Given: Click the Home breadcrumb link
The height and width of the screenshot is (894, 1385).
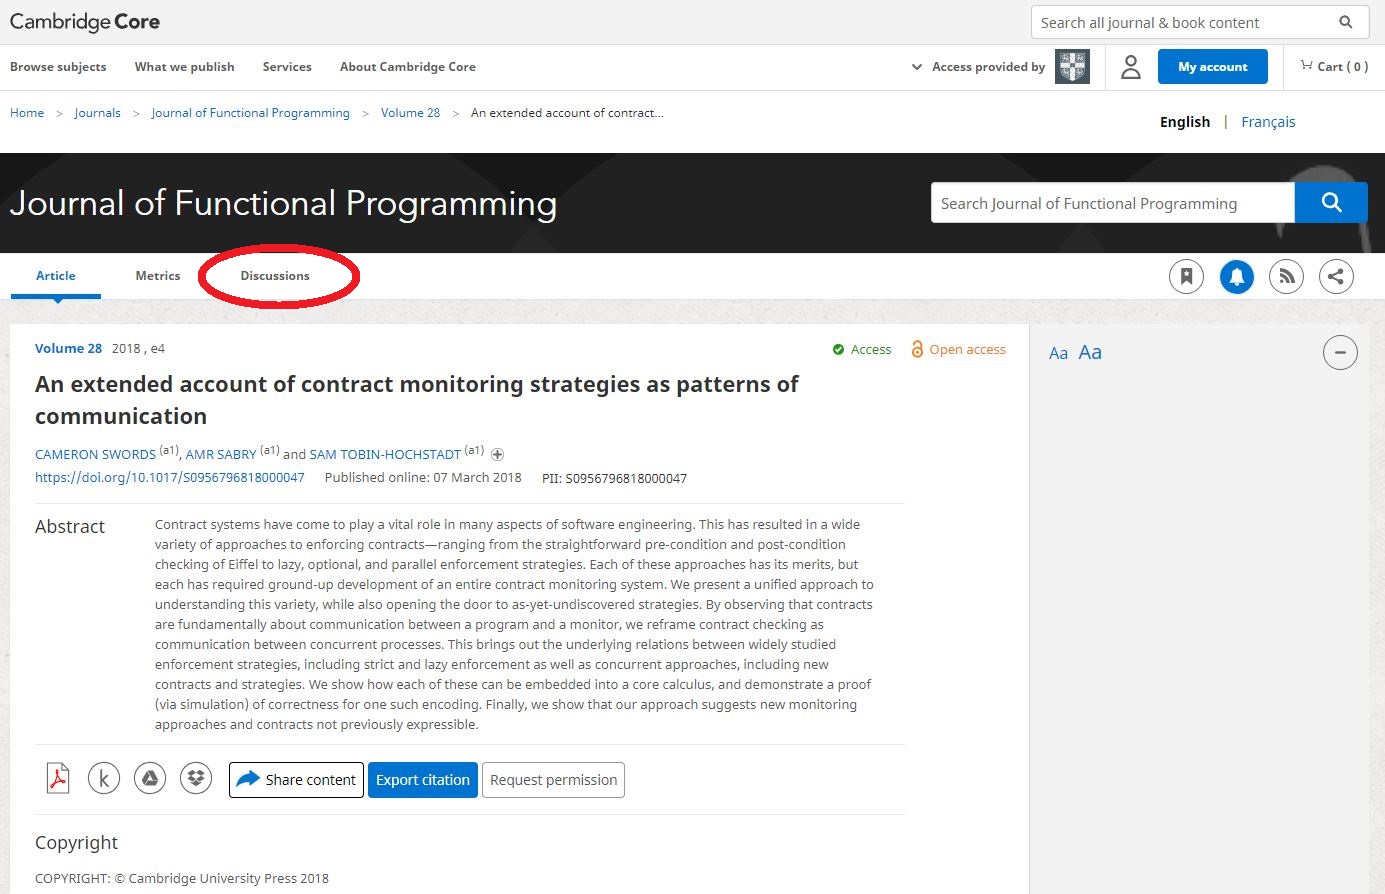Looking at the screenshot, I should click(27, 113).
